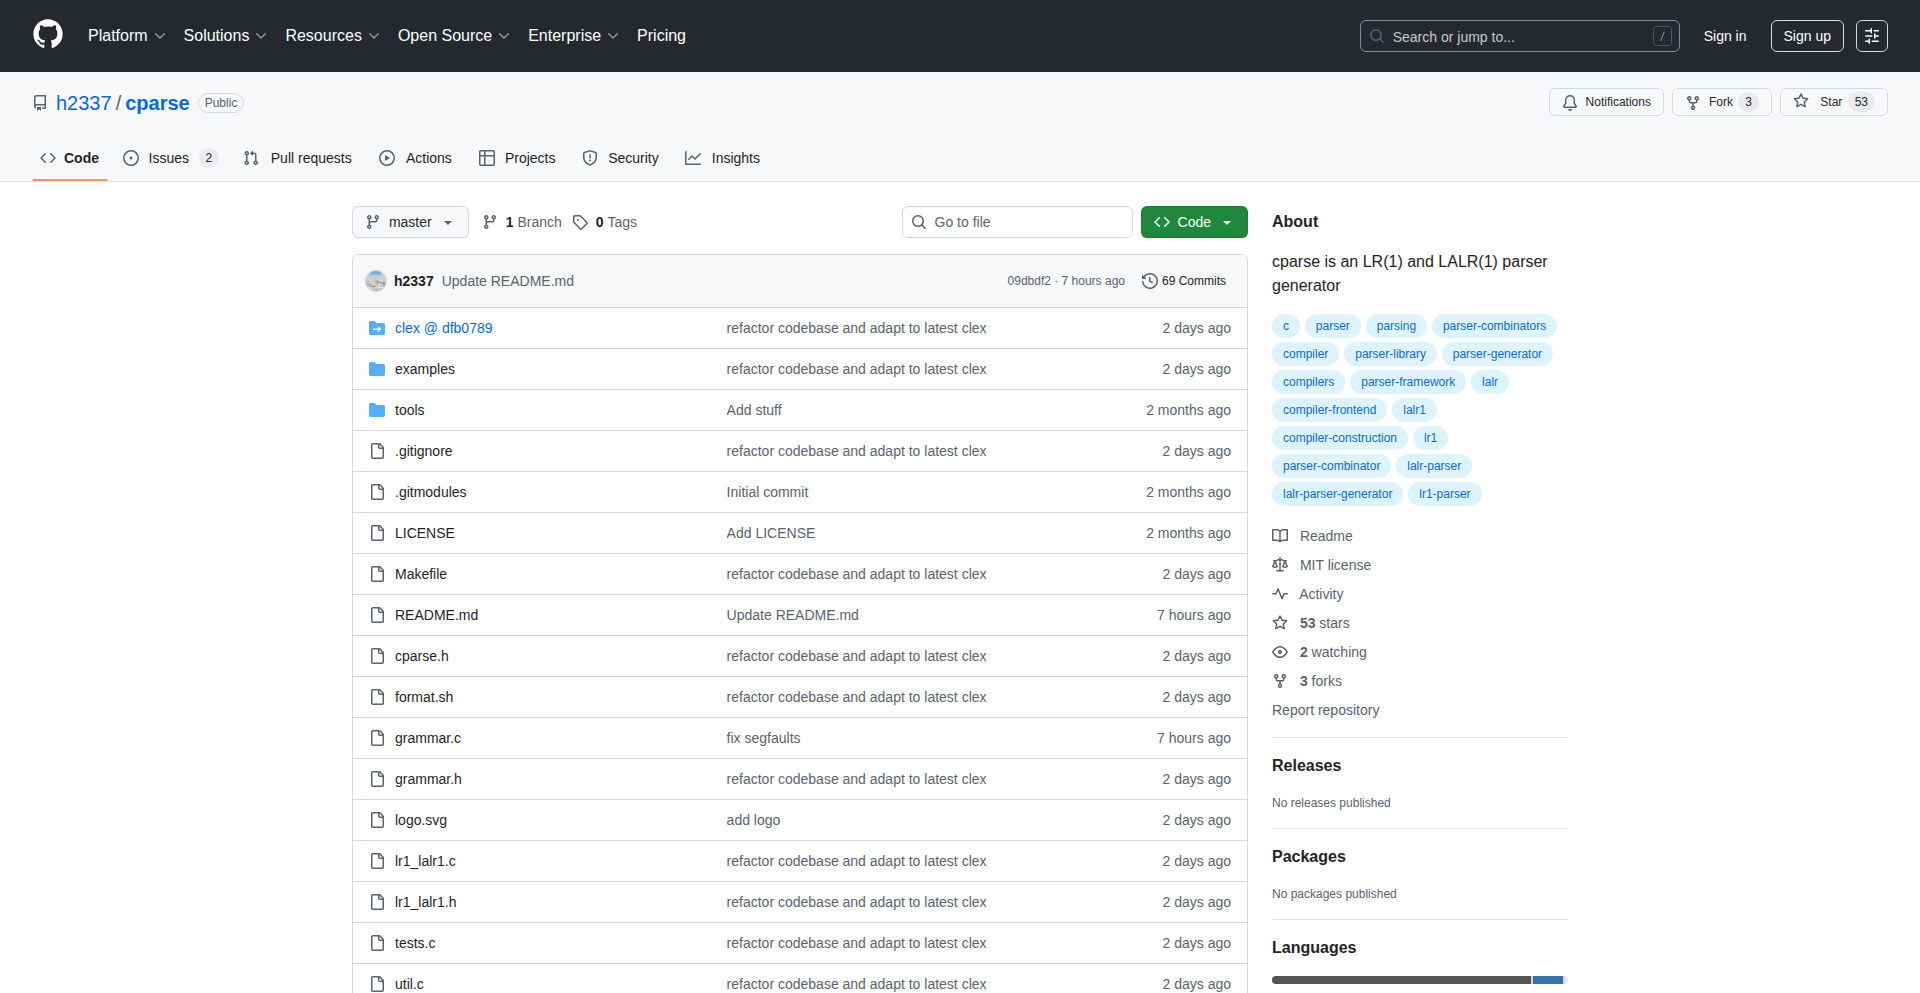Click the Sign in link
Screen dimensions: 1920x993
coord(1725,36)
